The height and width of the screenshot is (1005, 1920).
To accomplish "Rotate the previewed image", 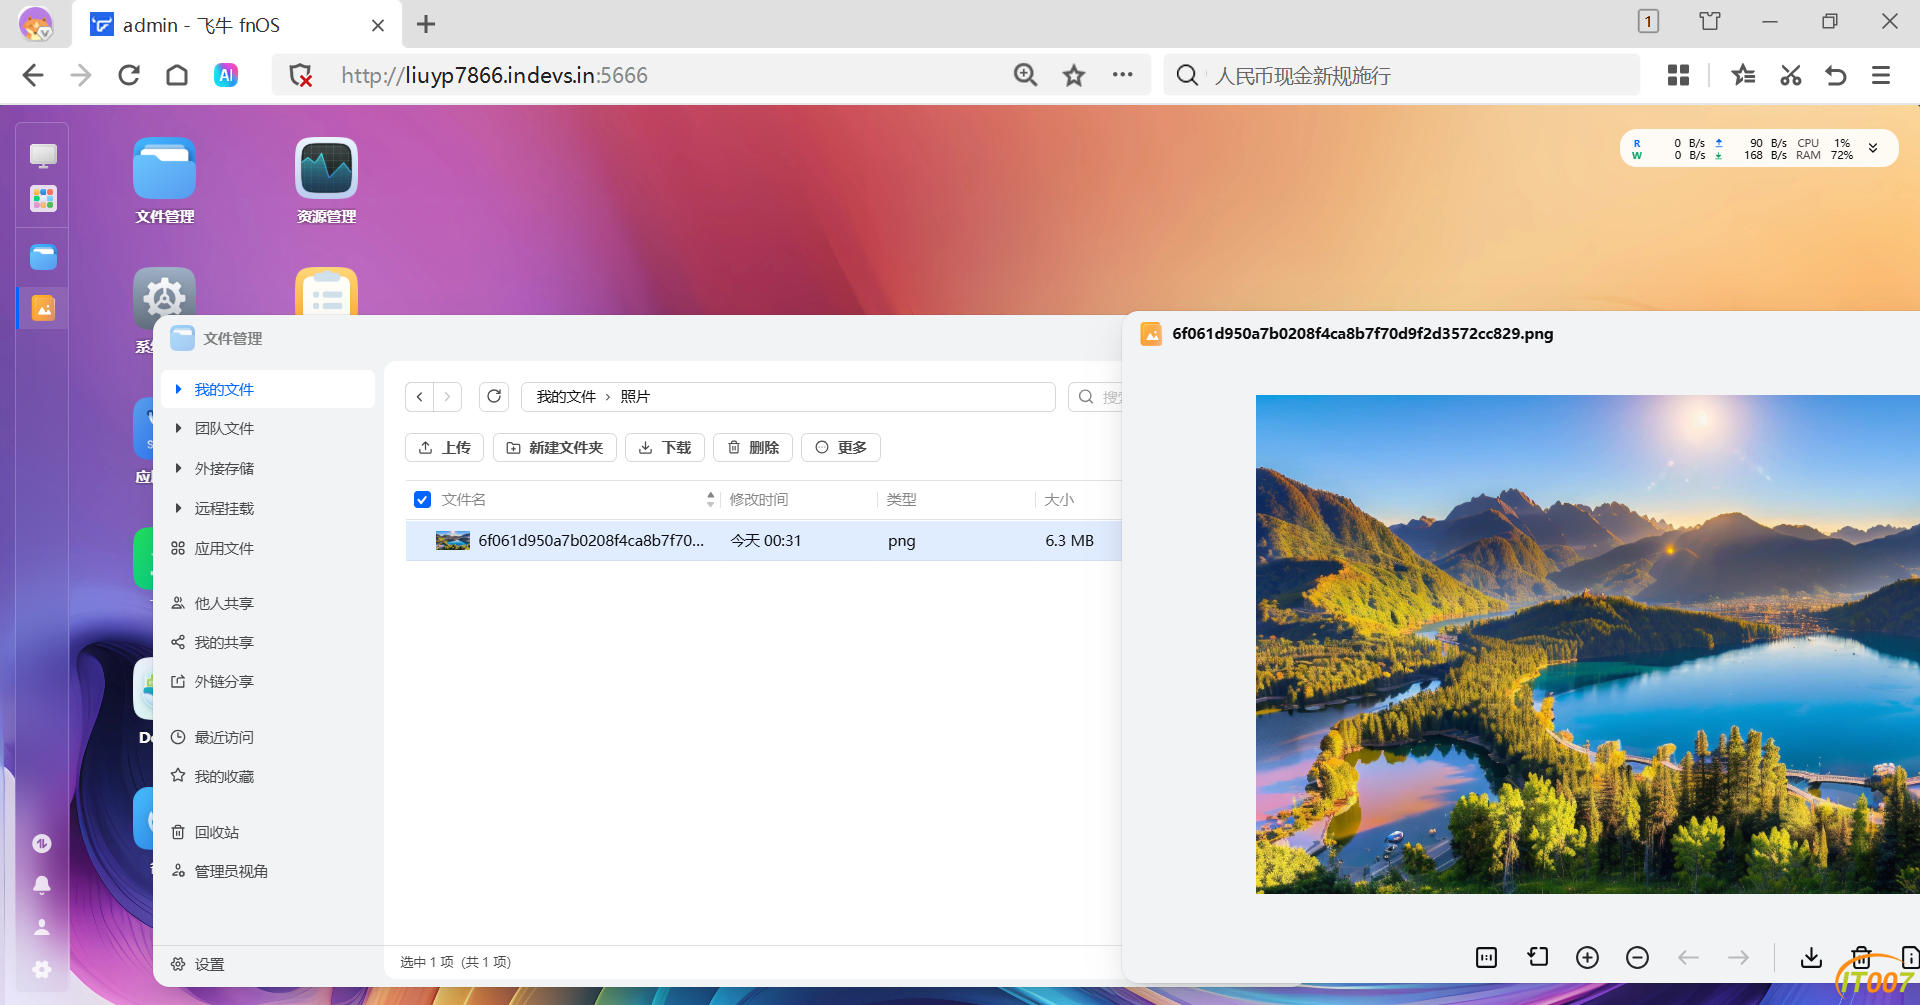I will 1538,958.
